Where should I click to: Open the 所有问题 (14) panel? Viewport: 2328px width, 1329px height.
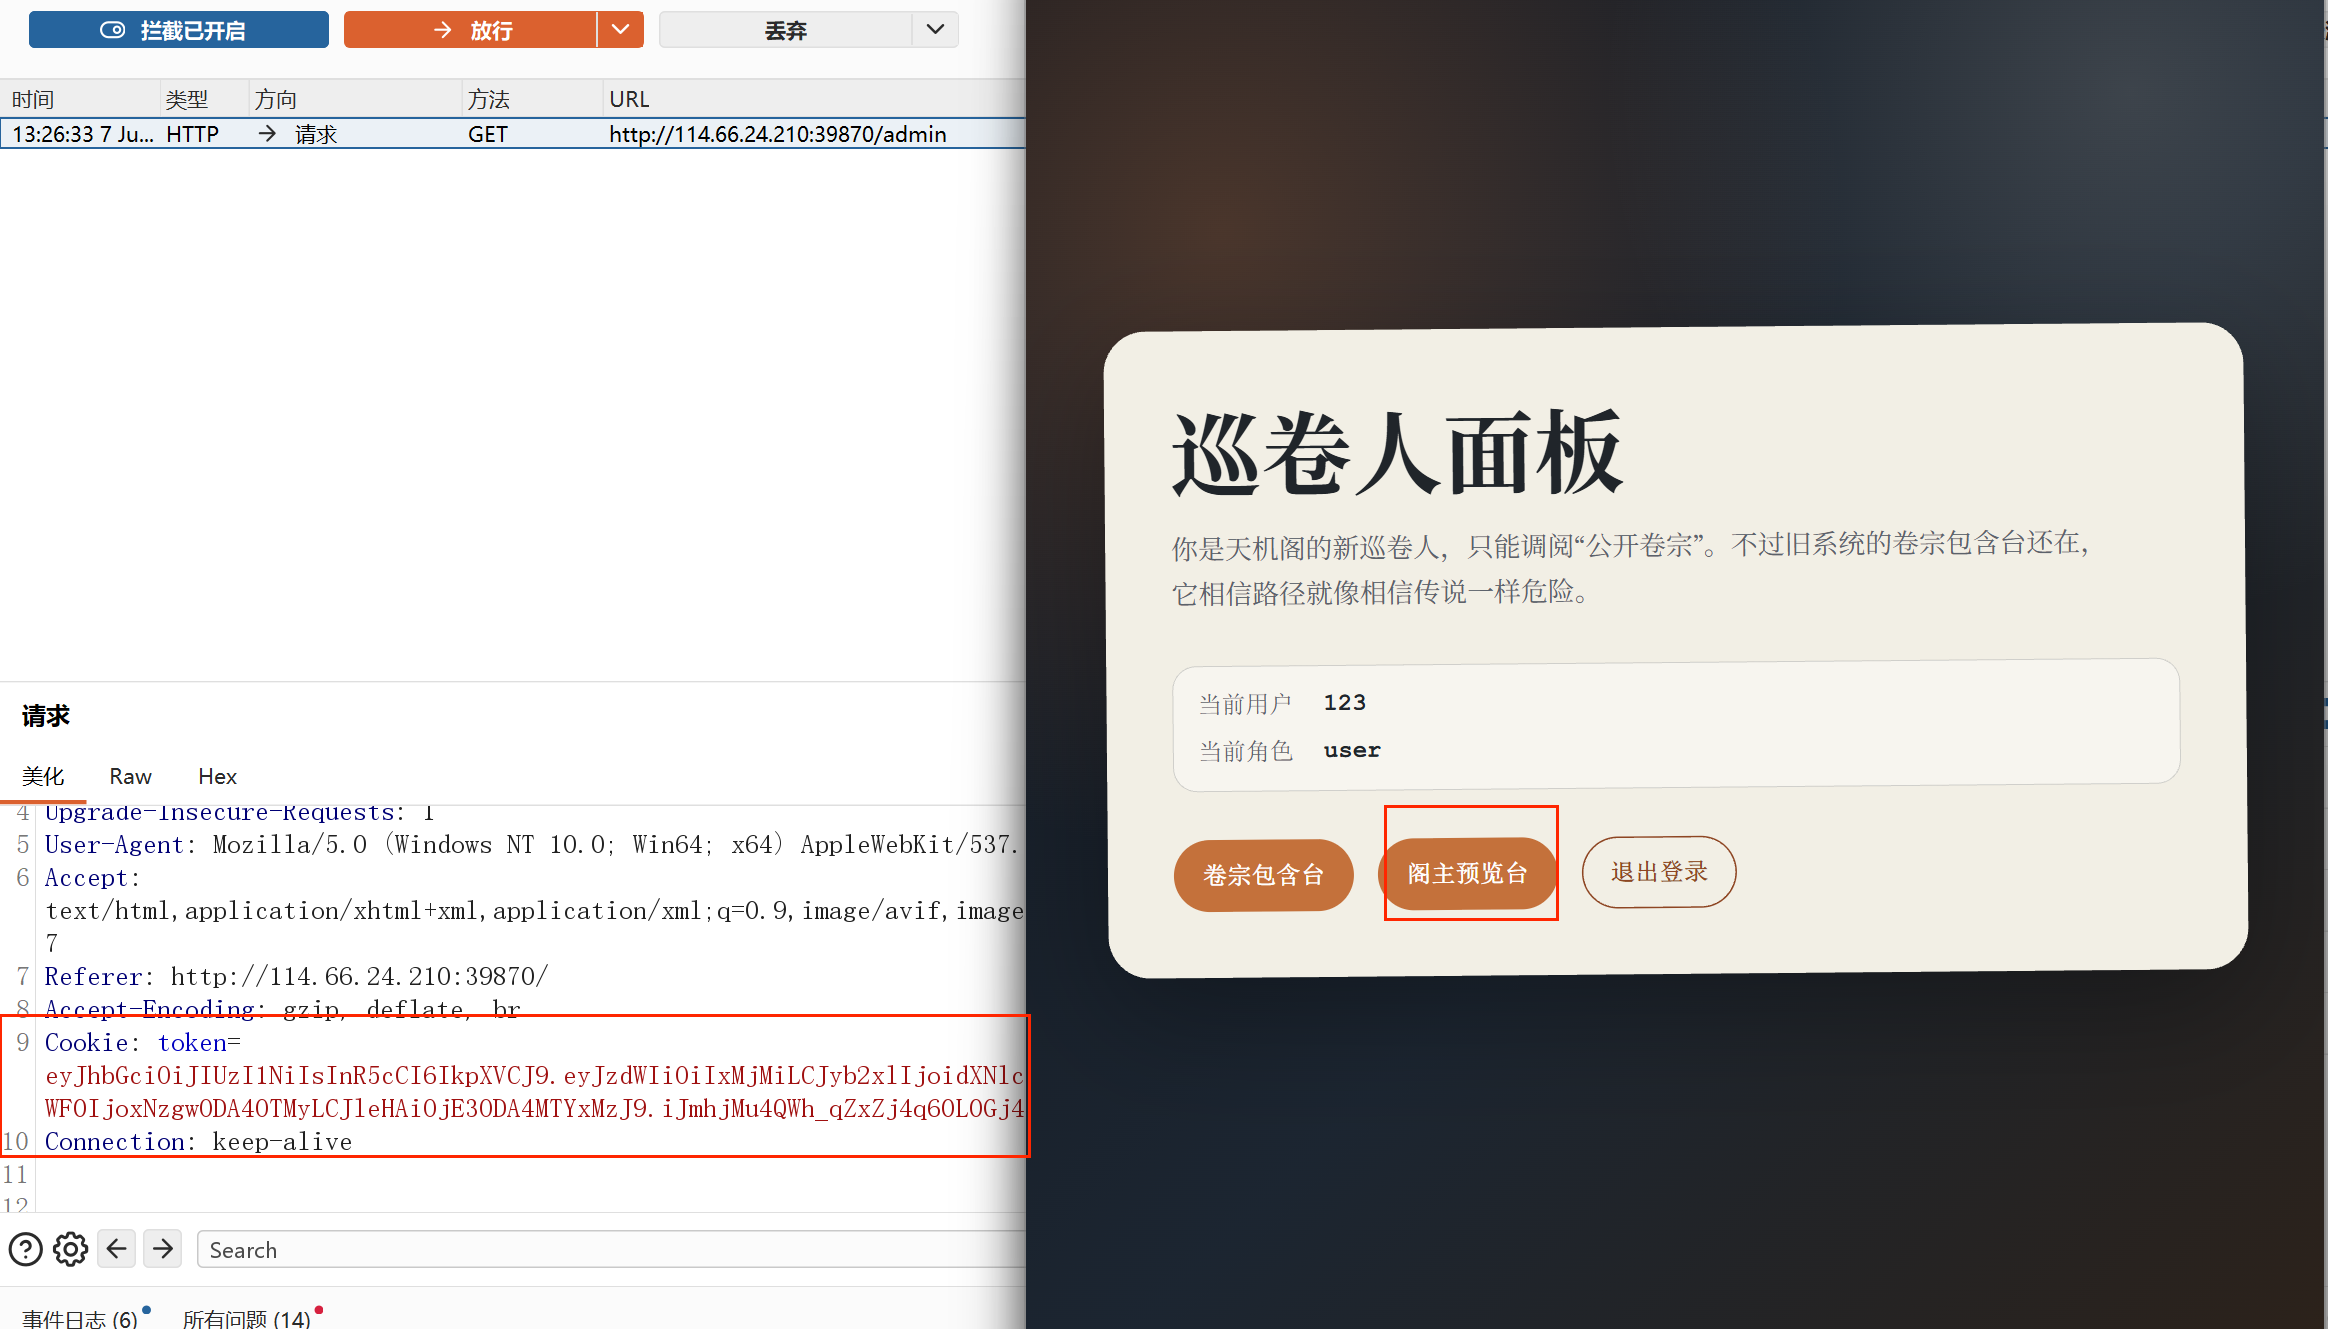click(x=247, y=1318)
